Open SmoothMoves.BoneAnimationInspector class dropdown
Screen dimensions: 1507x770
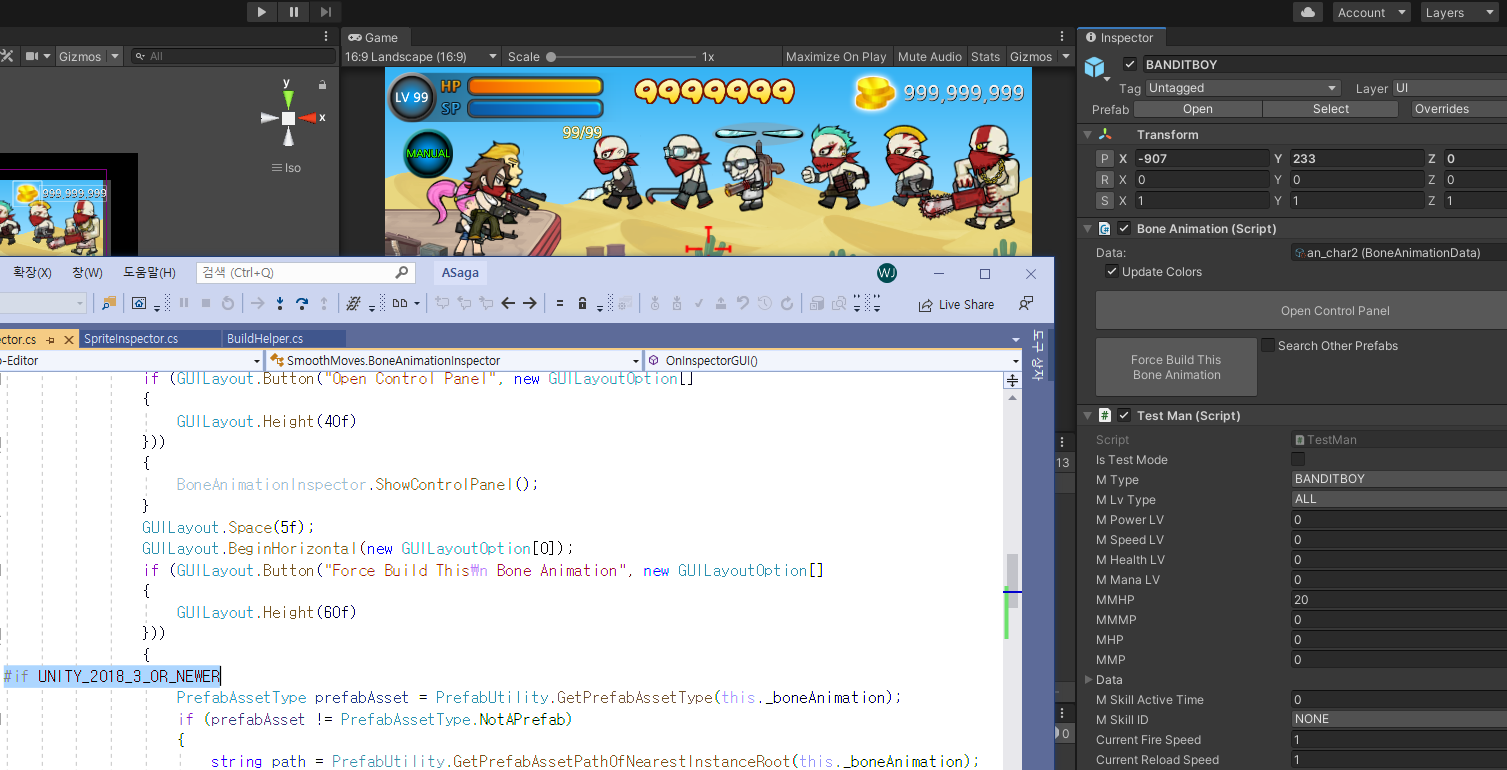click(453, 360)
